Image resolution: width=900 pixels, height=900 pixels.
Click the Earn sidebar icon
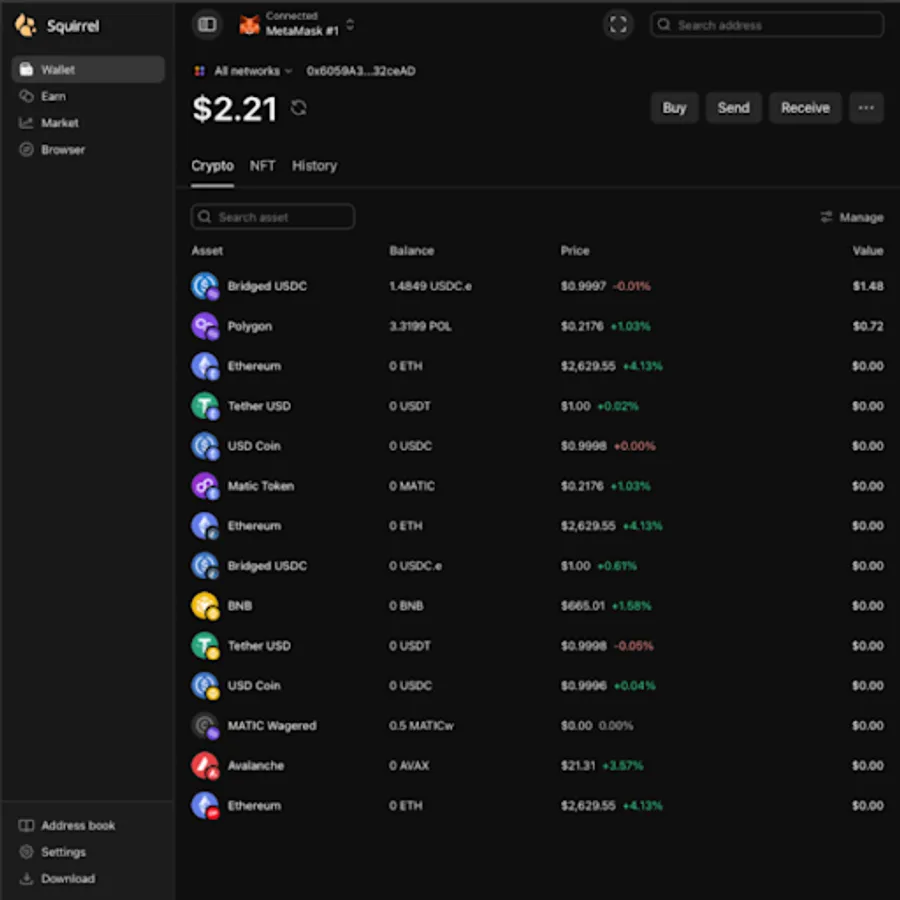click(26, 96)
